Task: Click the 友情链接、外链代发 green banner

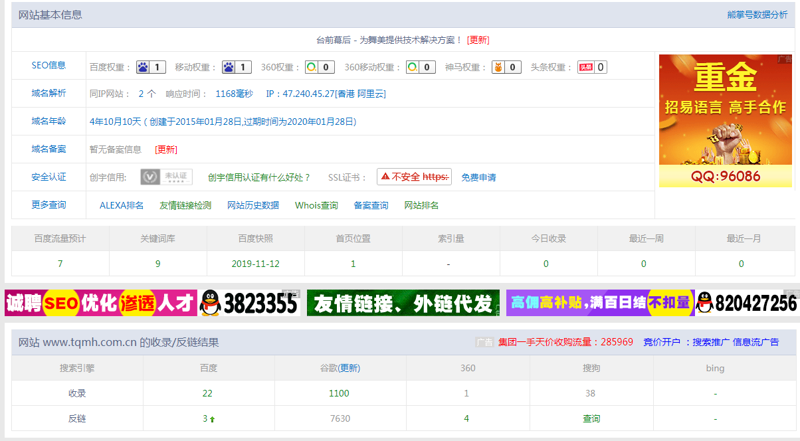Action: [403, 303]
